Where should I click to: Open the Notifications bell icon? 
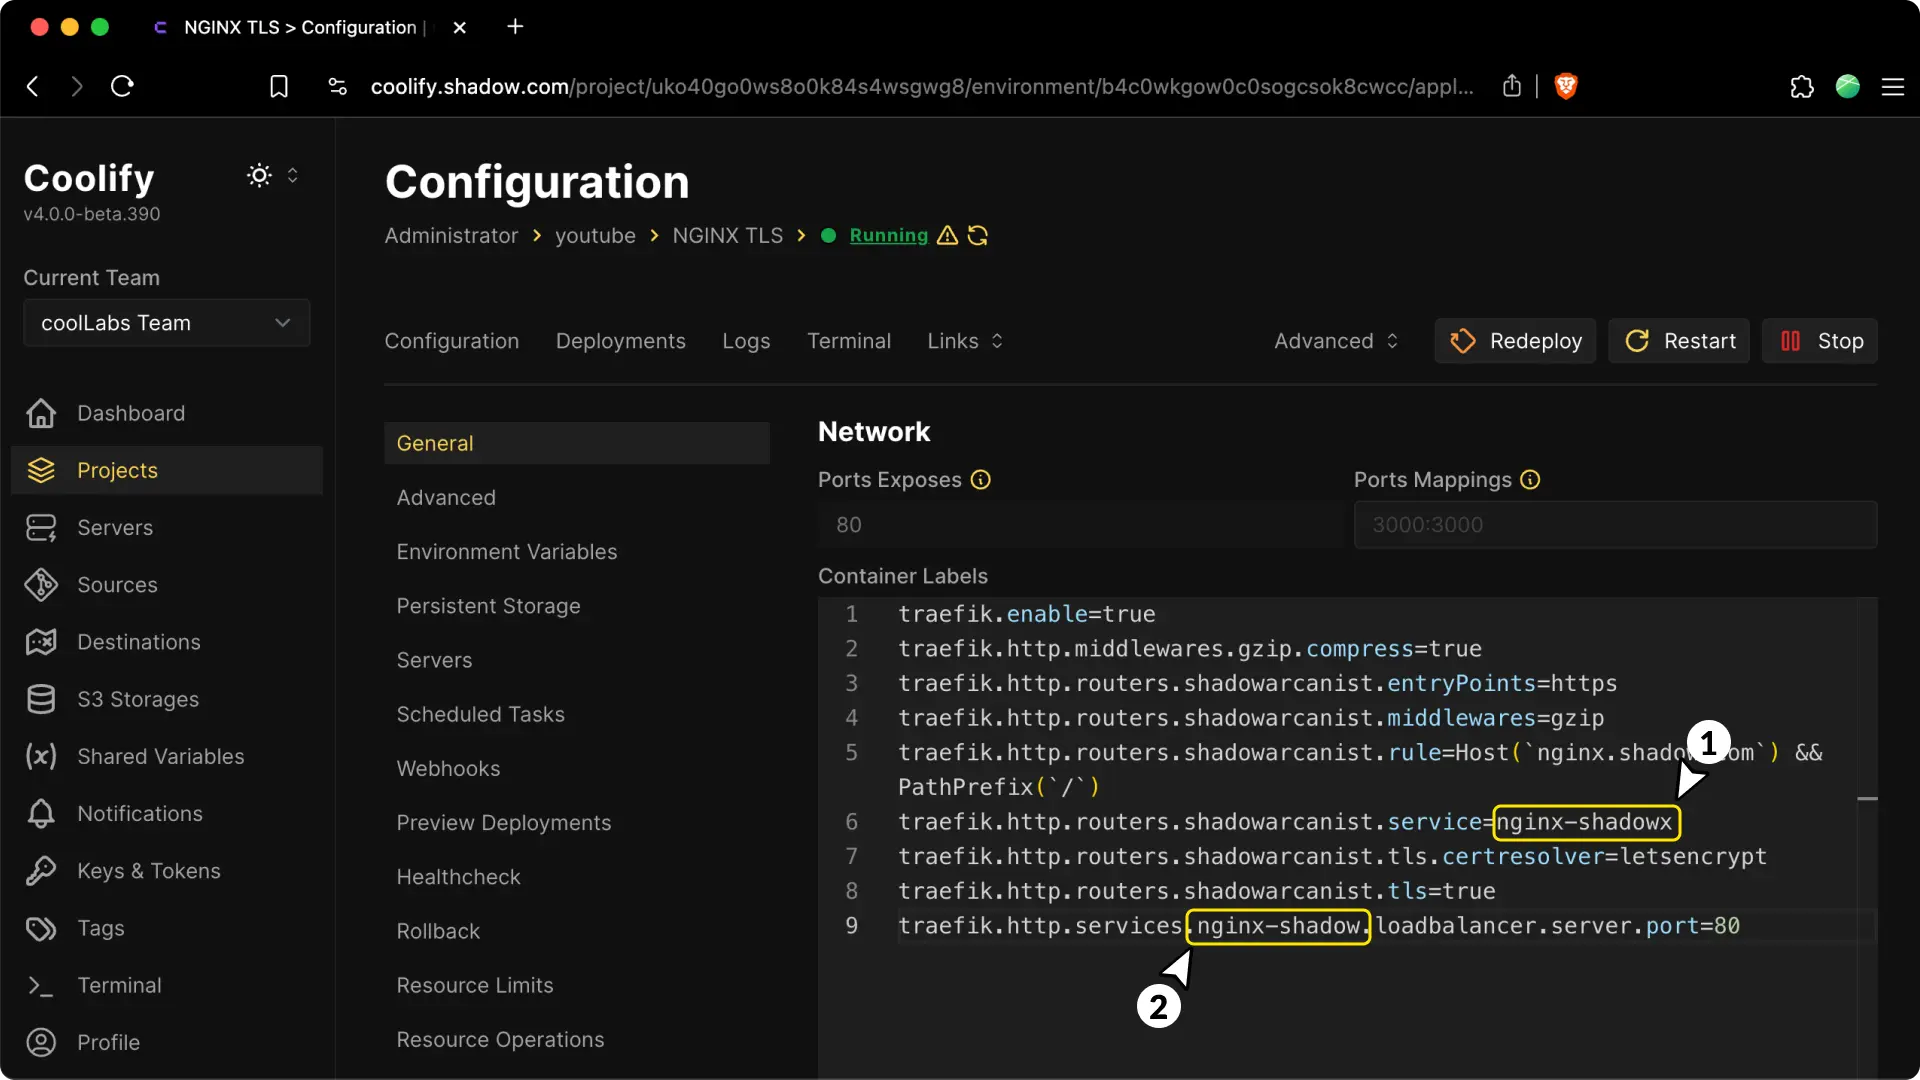(41, 814)
